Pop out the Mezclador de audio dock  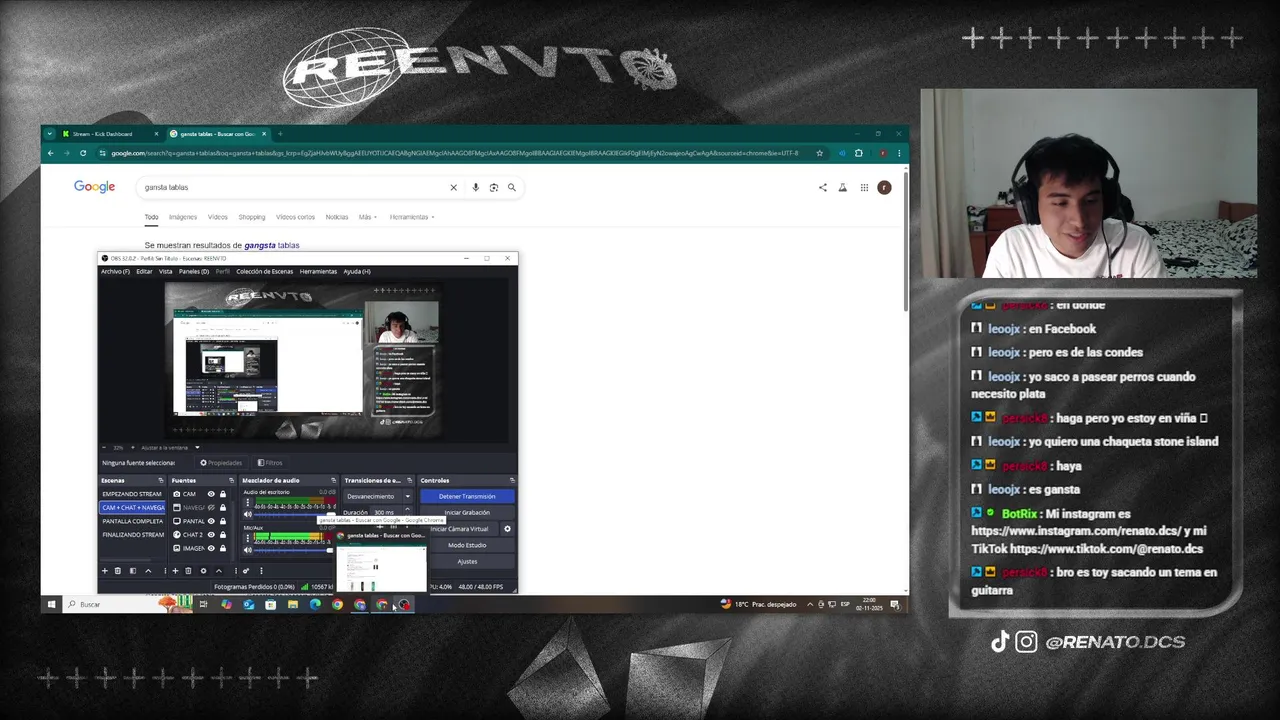pos(333,480)
